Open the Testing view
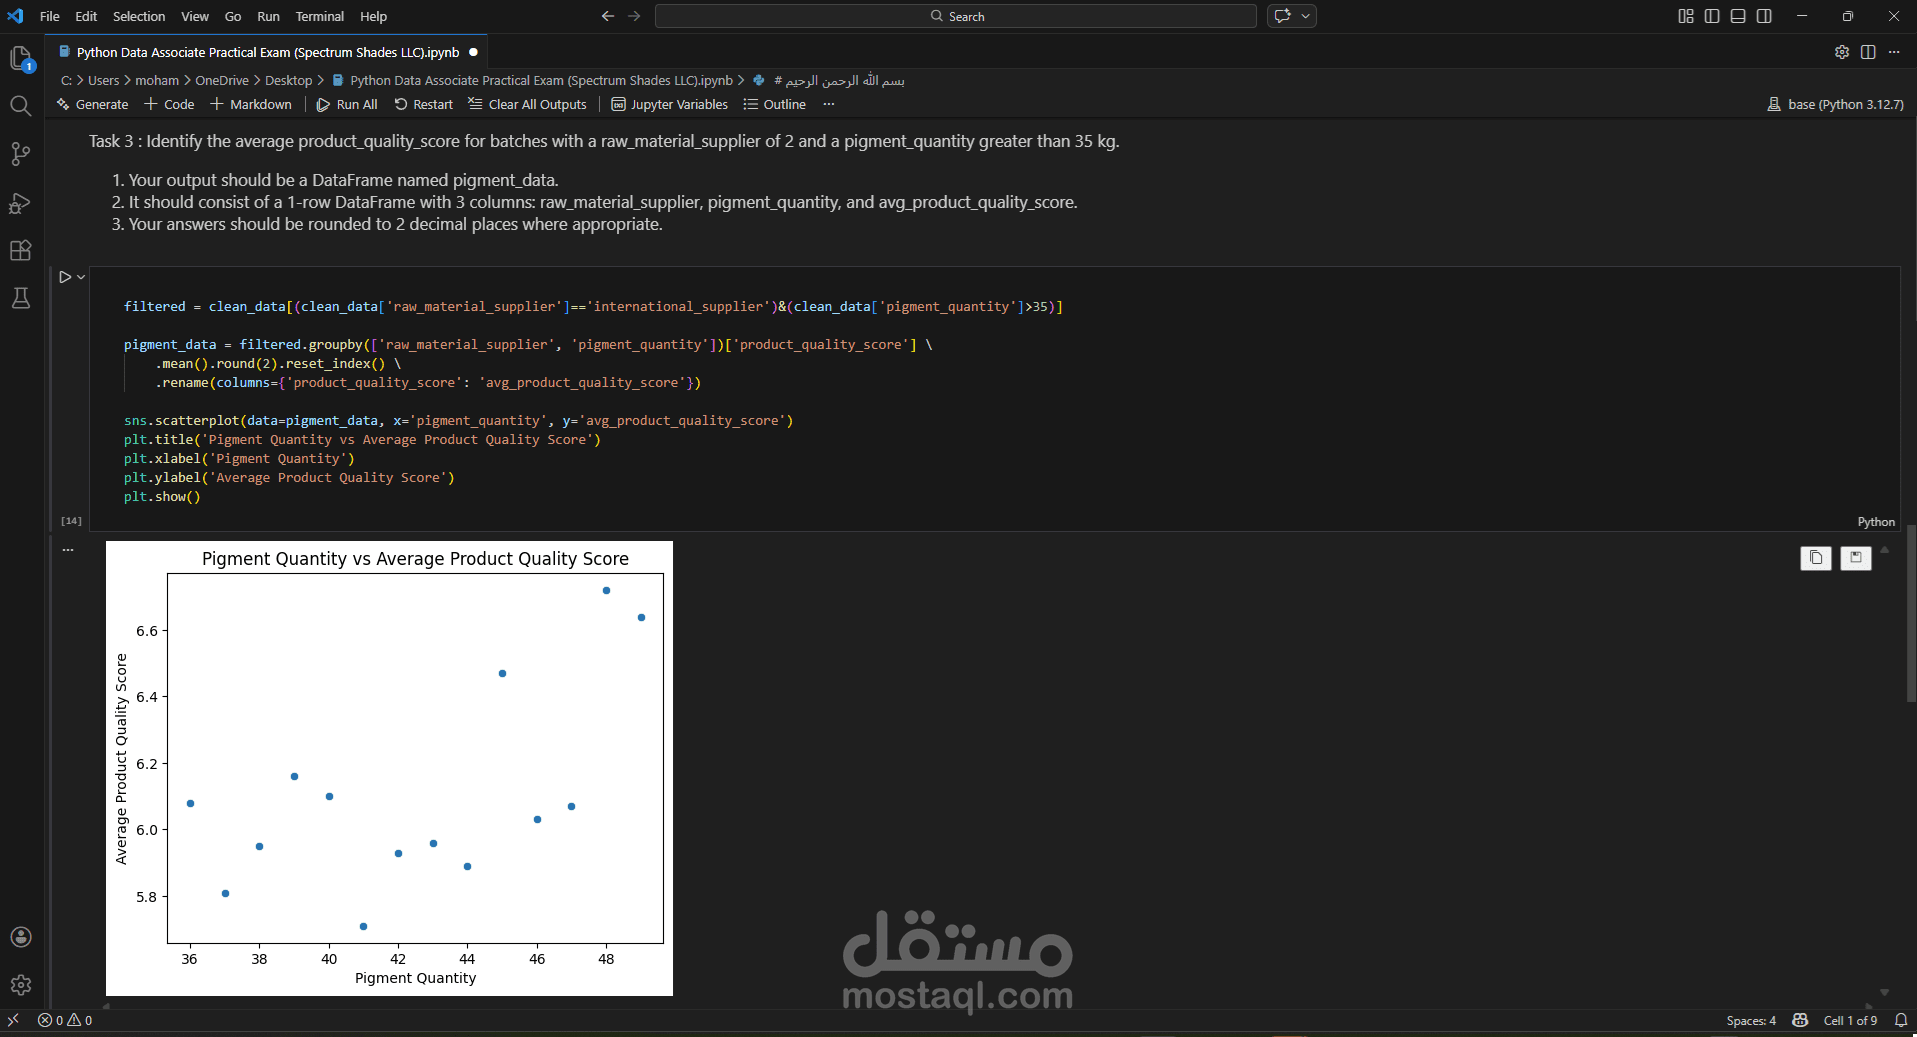Image resolution: width=1917 pixels, height=1037 pixels. [20, 298]
